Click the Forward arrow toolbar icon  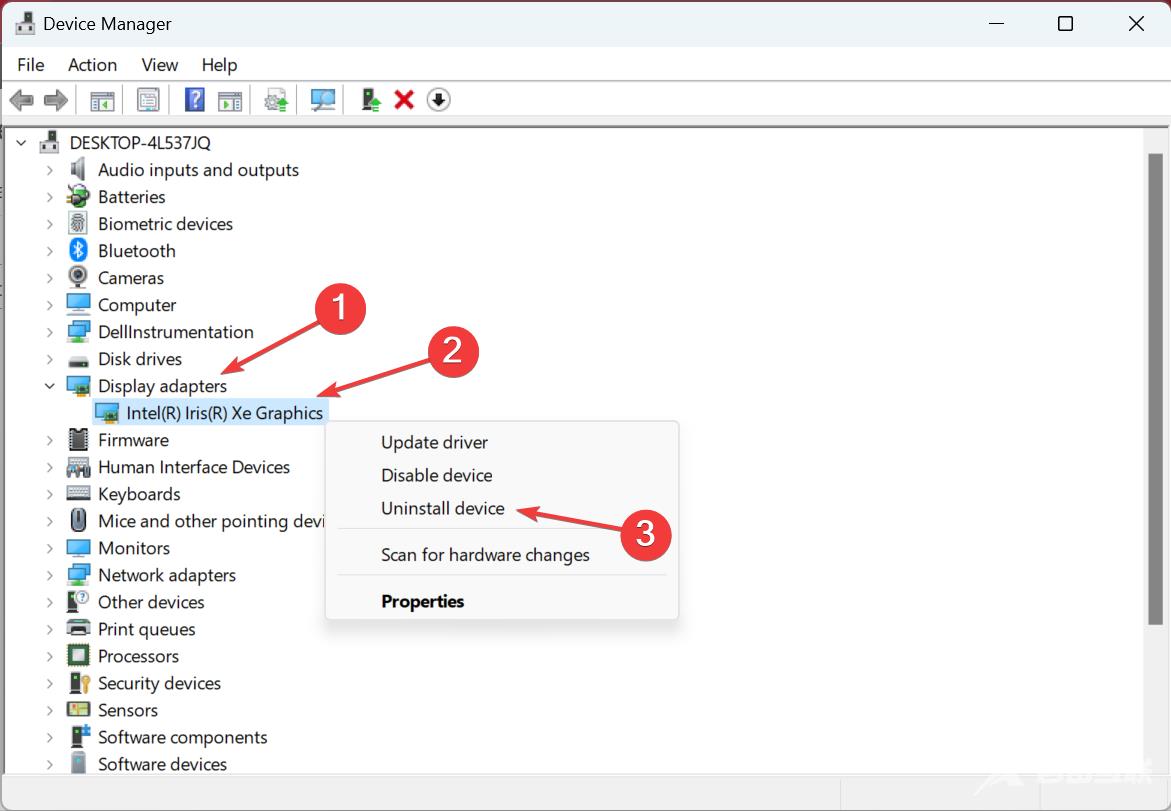tap(56, 99)
